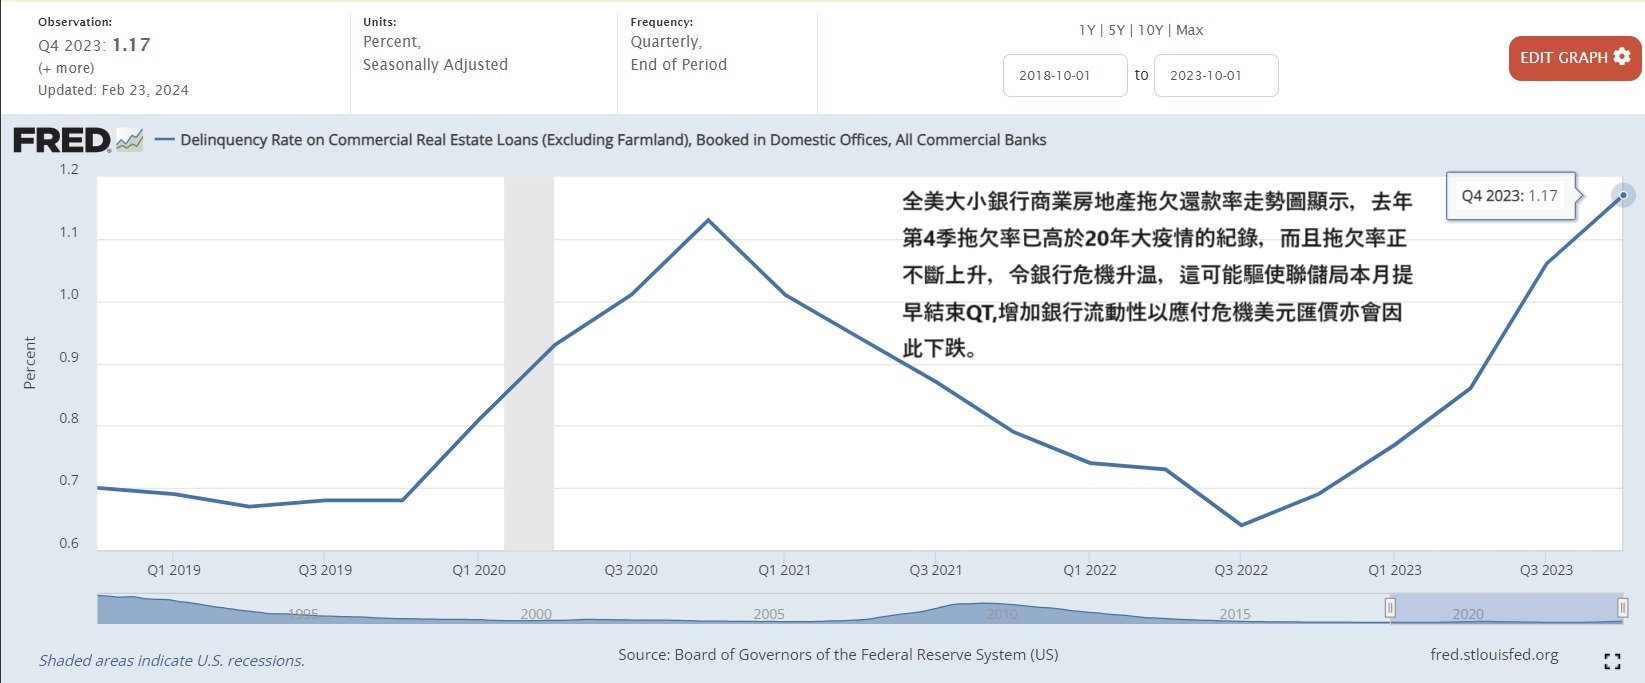The width and height of the screenshot is (1645, 683).
Task: Click the Delinquency Rate series legend title
Action: 613,140
